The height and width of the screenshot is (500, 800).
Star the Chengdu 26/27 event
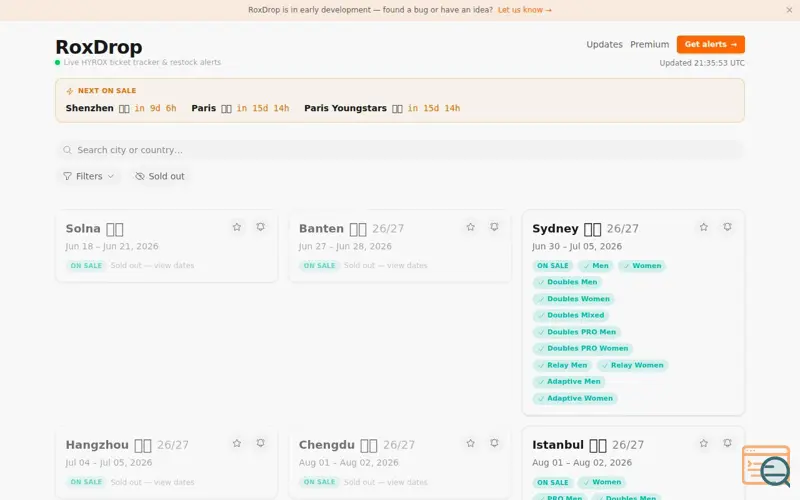(x=470, y=443)
